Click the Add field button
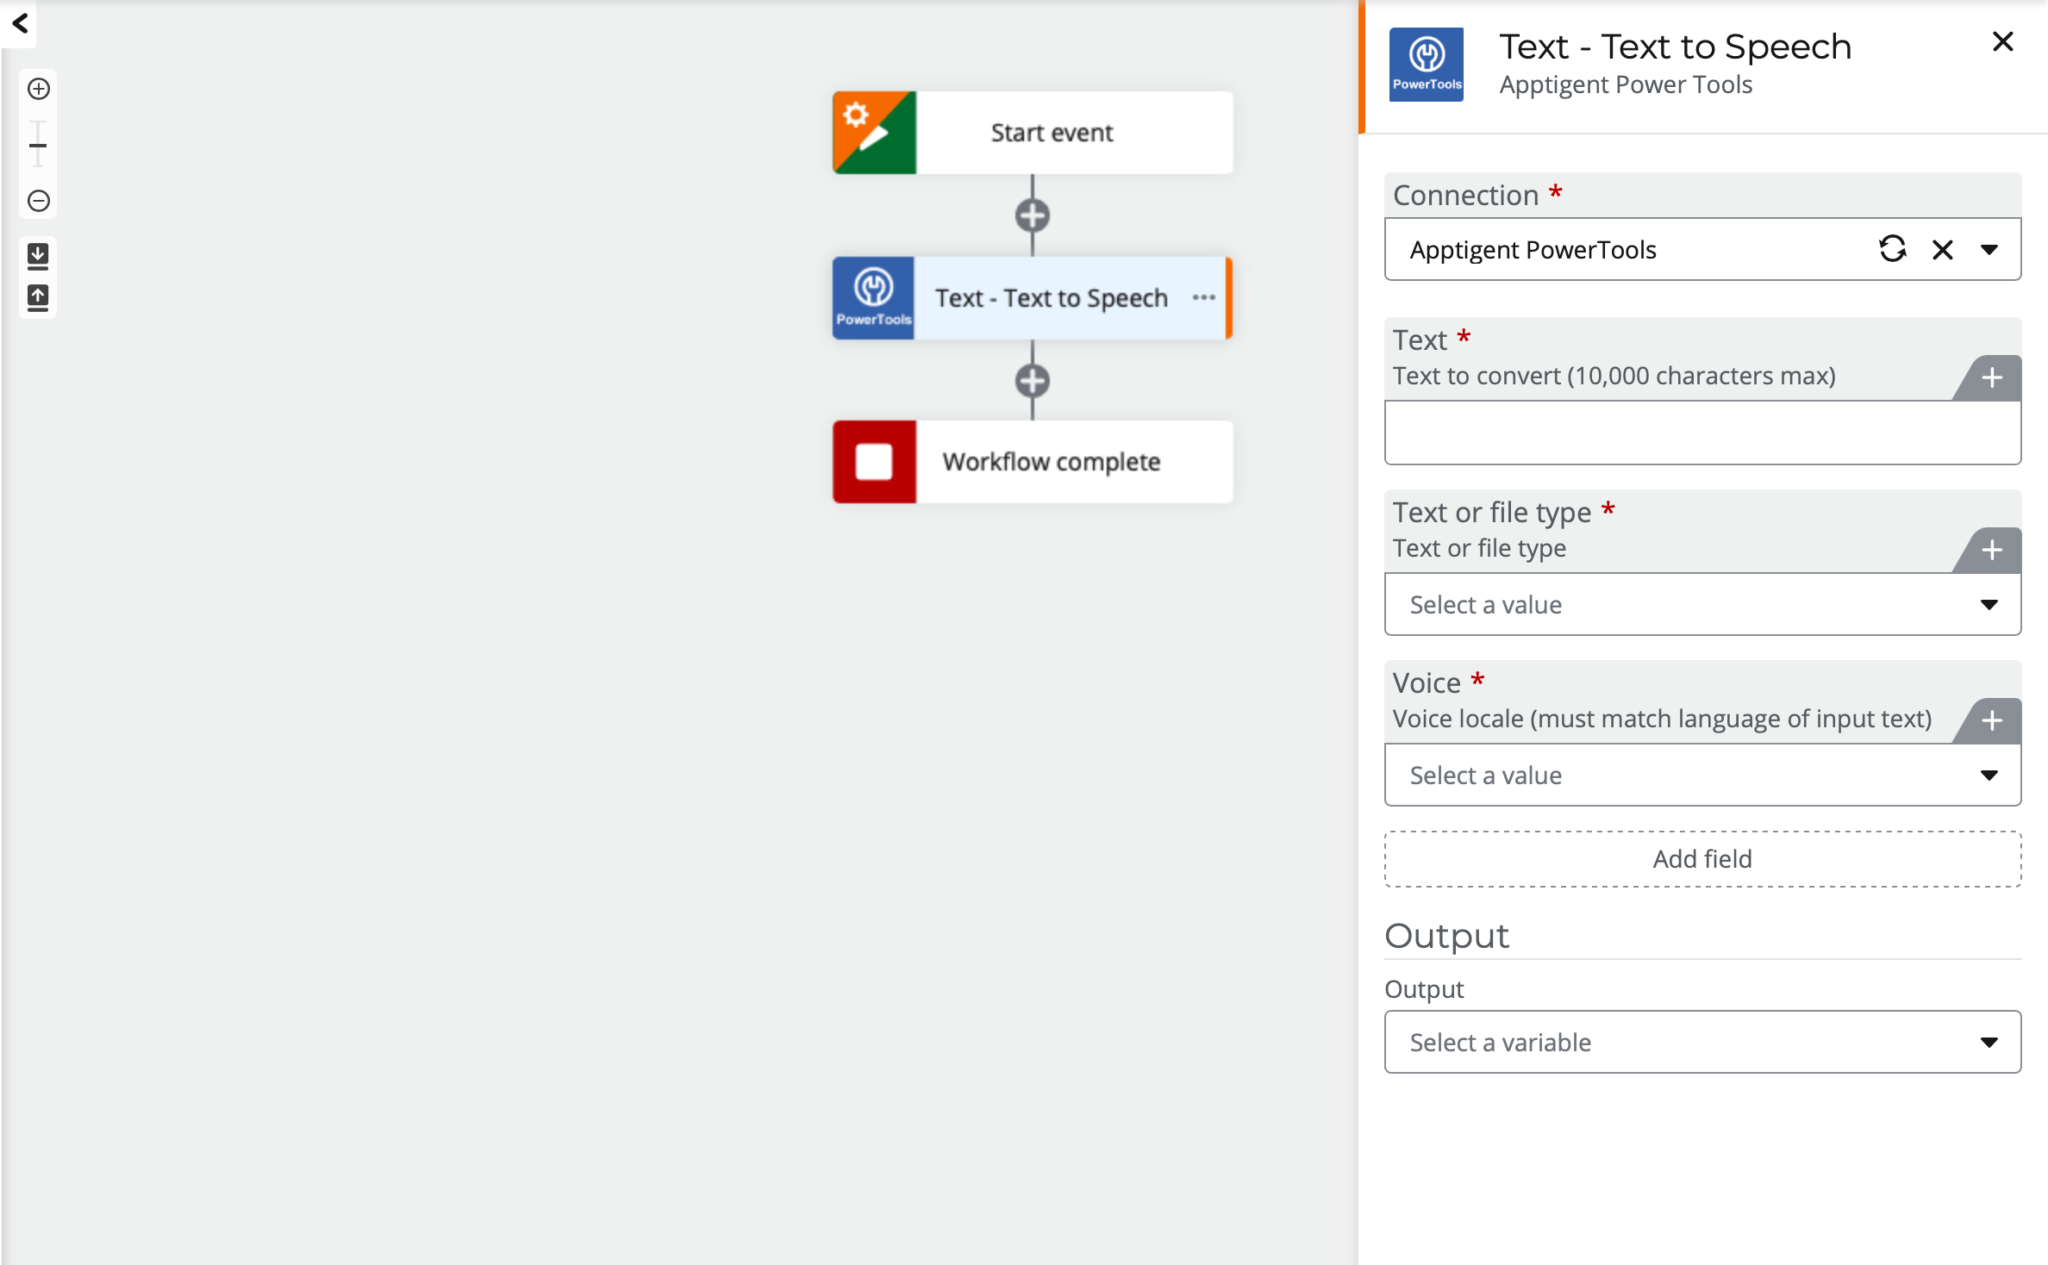 pyautogui.click(x=1701, y=858)
